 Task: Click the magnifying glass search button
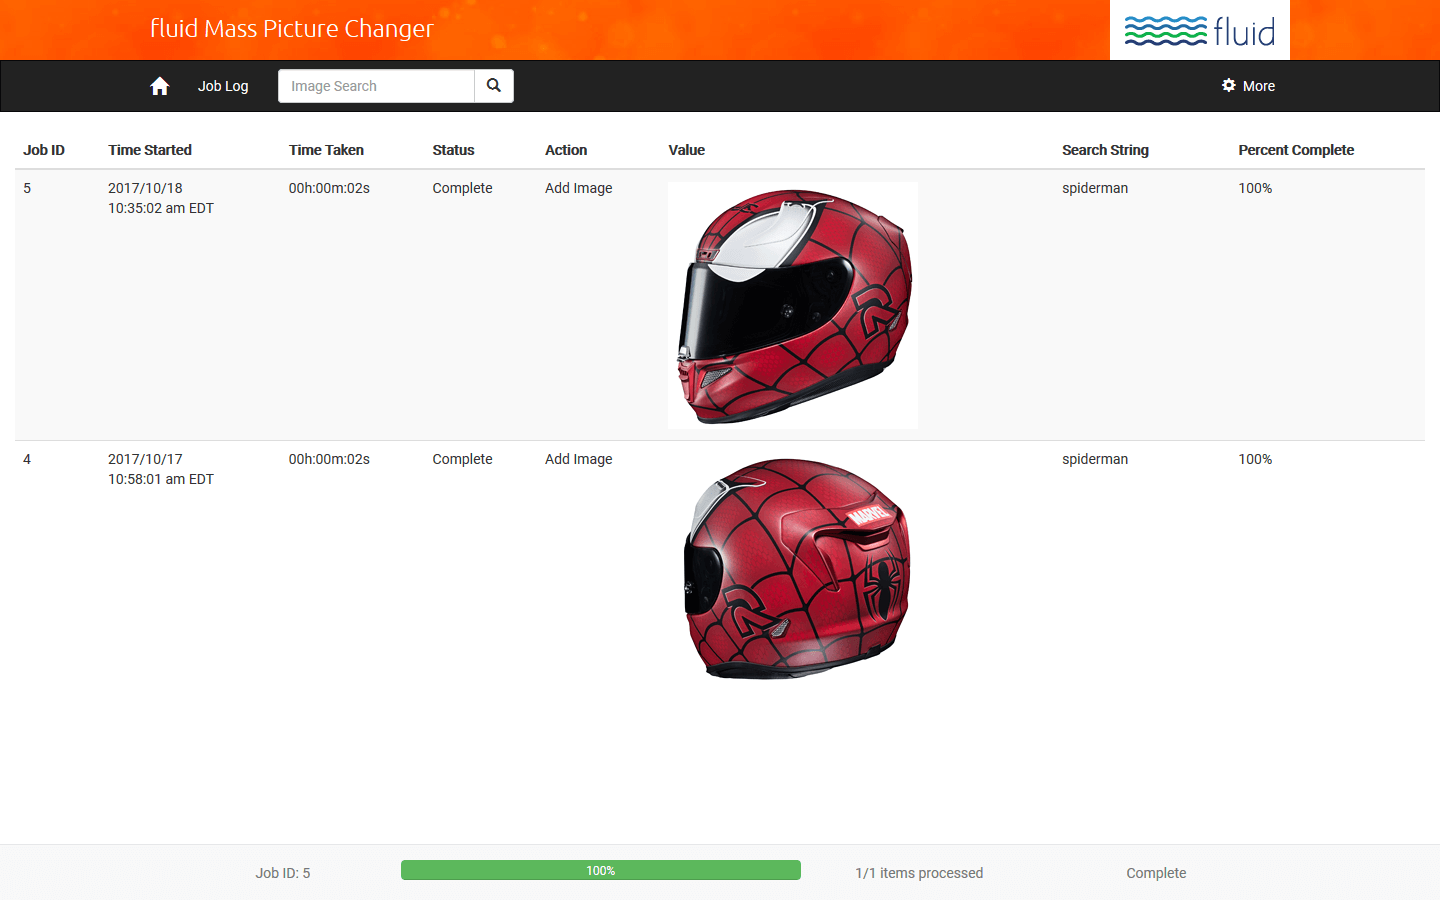[x=494, y=86]
